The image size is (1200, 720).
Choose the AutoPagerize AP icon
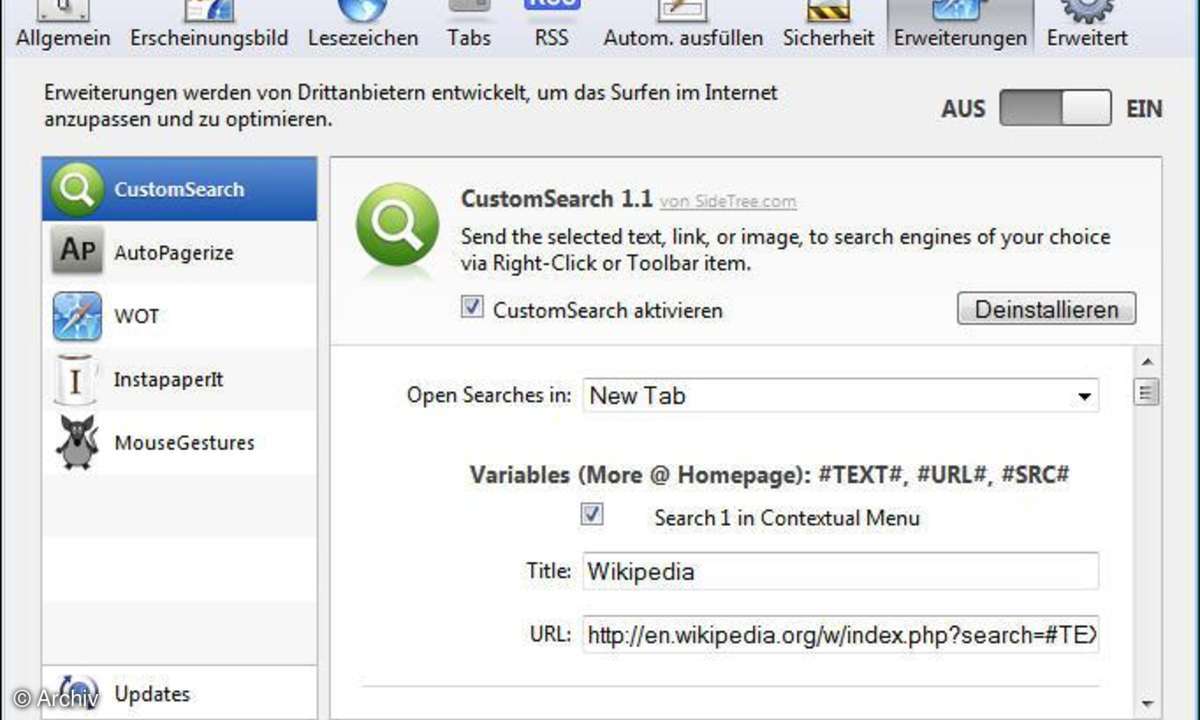click(77, 253)
